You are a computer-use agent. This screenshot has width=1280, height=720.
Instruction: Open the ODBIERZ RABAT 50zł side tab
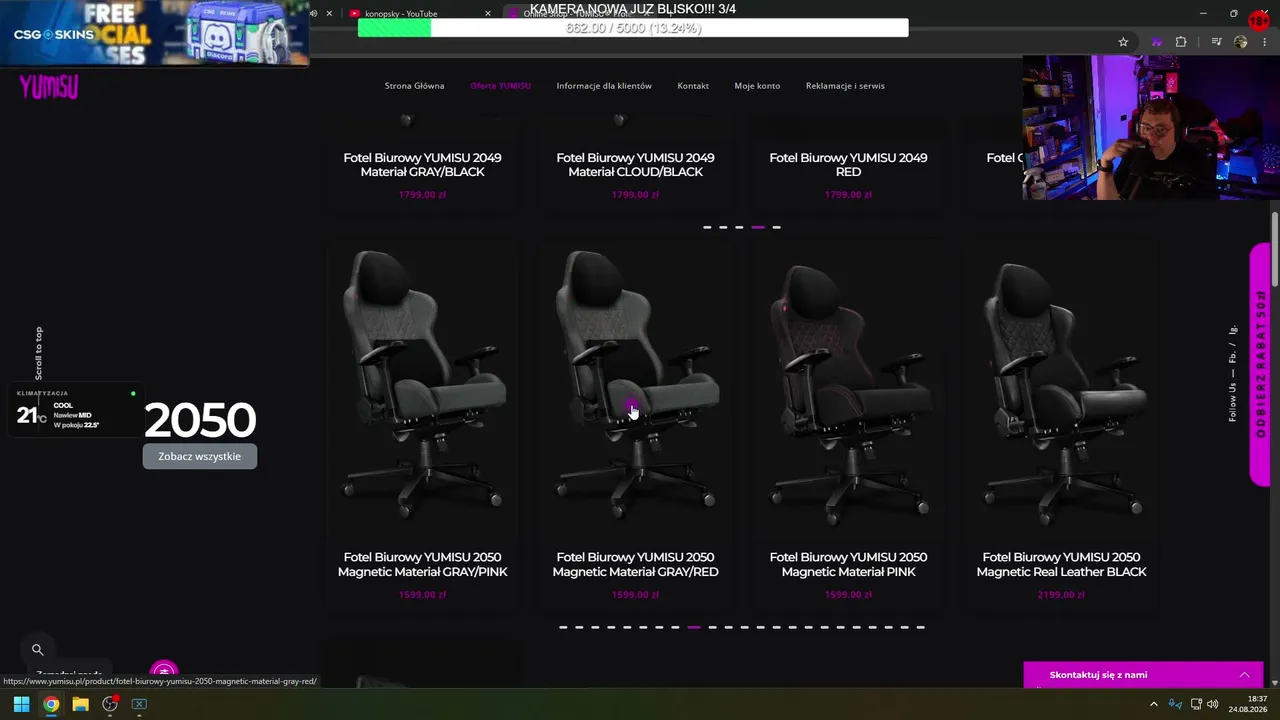(1260, 364)
